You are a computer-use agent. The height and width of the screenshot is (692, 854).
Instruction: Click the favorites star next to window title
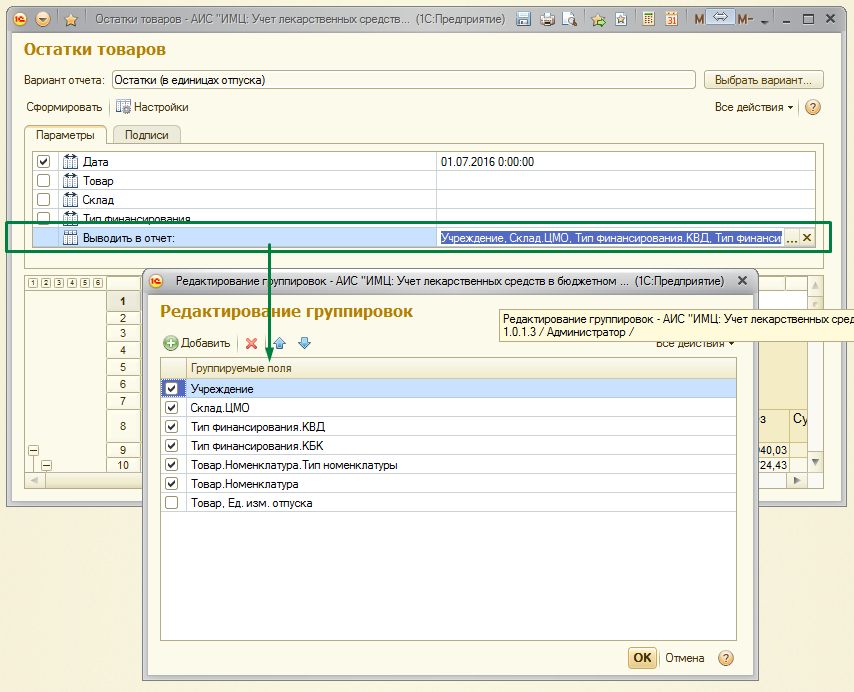pos(70,19)
